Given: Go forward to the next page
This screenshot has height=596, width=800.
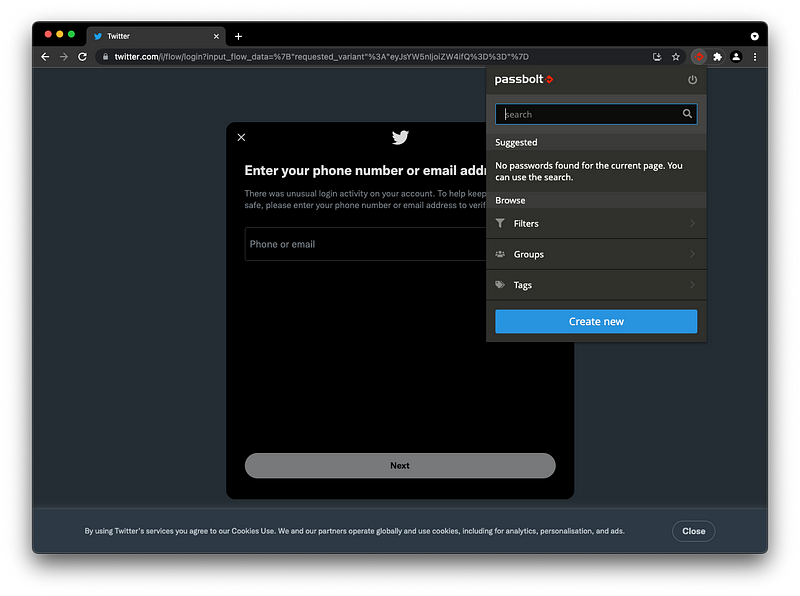Looking at the screenshot, I should tap(64, 57).
